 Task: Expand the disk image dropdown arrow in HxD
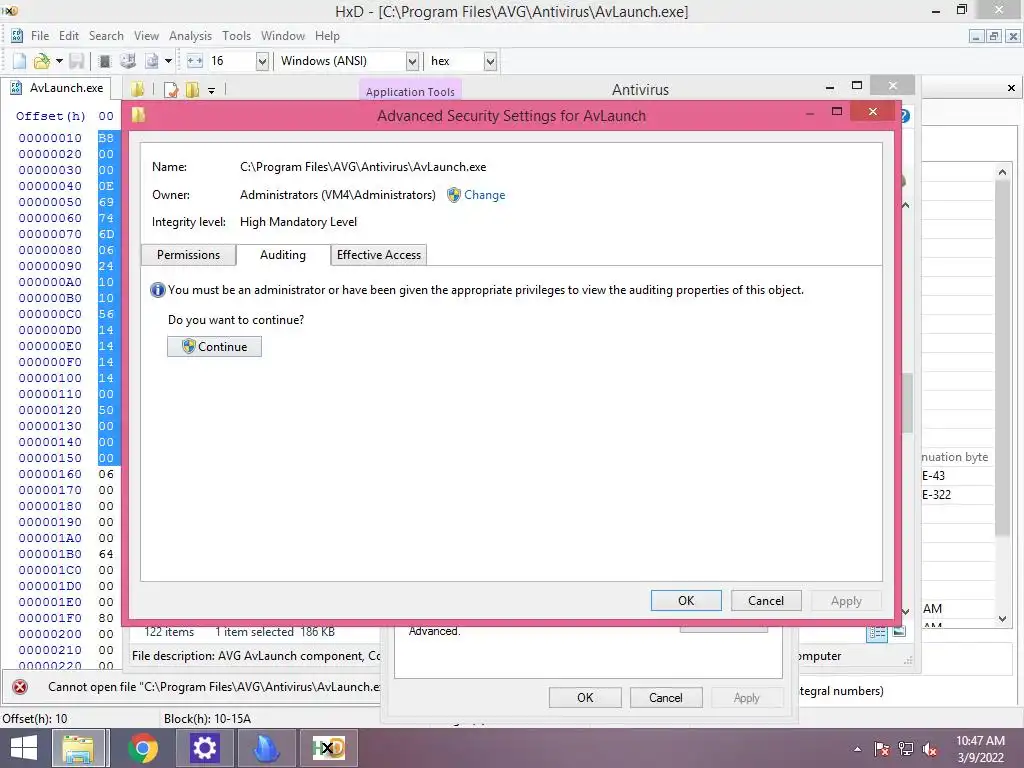click(x=168, y=61)
